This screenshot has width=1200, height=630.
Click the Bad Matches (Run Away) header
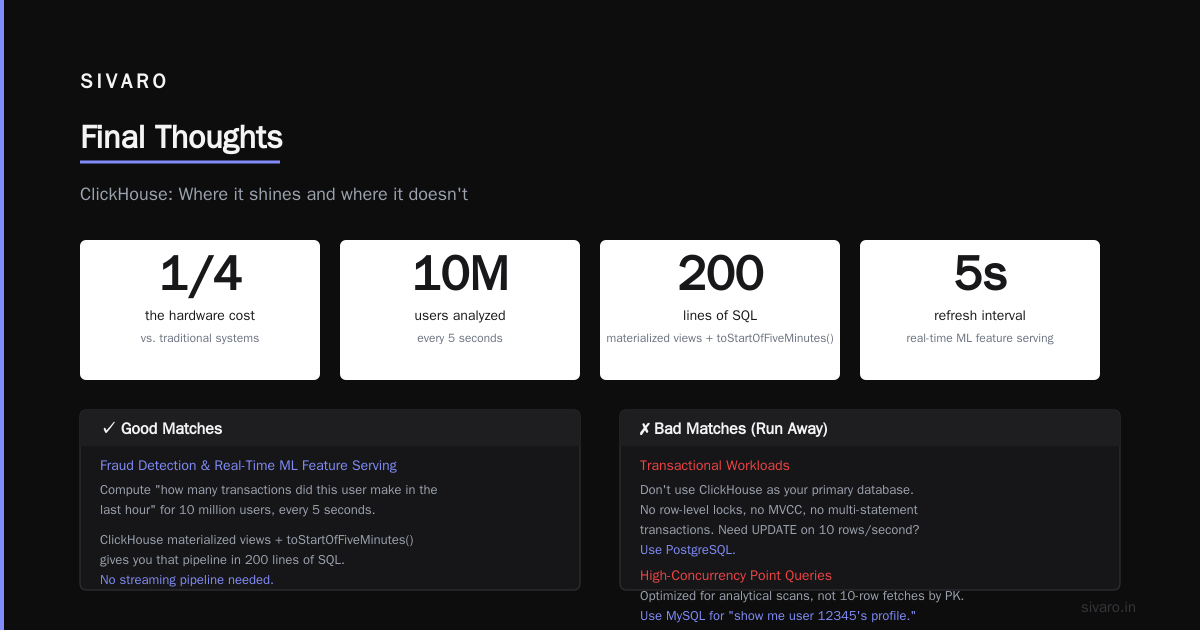click(870, 428)
